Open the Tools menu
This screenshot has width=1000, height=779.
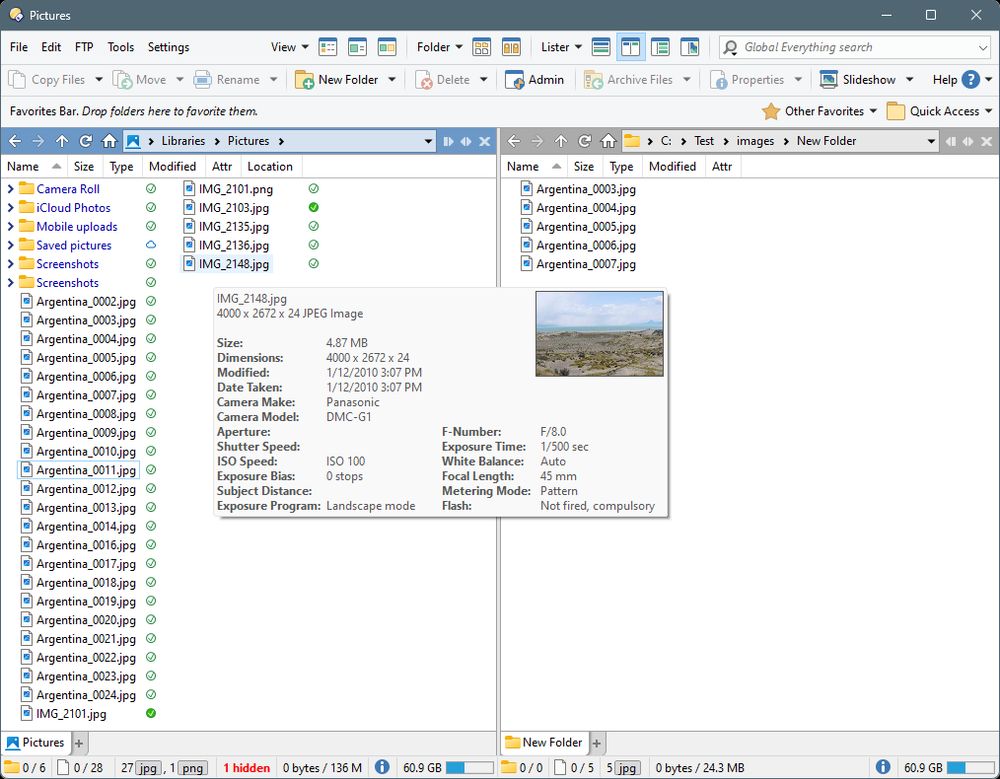coord(121,47)
